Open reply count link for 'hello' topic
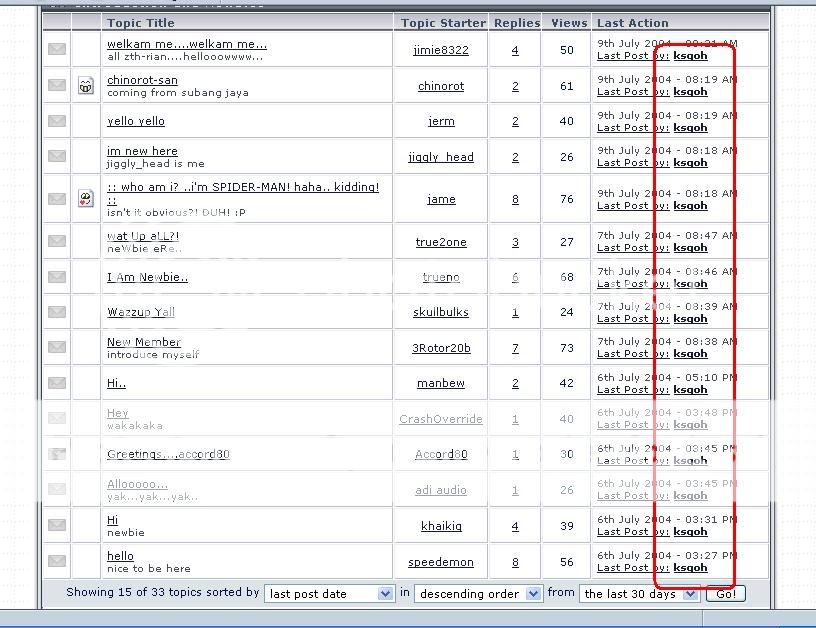Image resolution: width=816 pixels, height=628 pixels. click(x=515, y=562)
